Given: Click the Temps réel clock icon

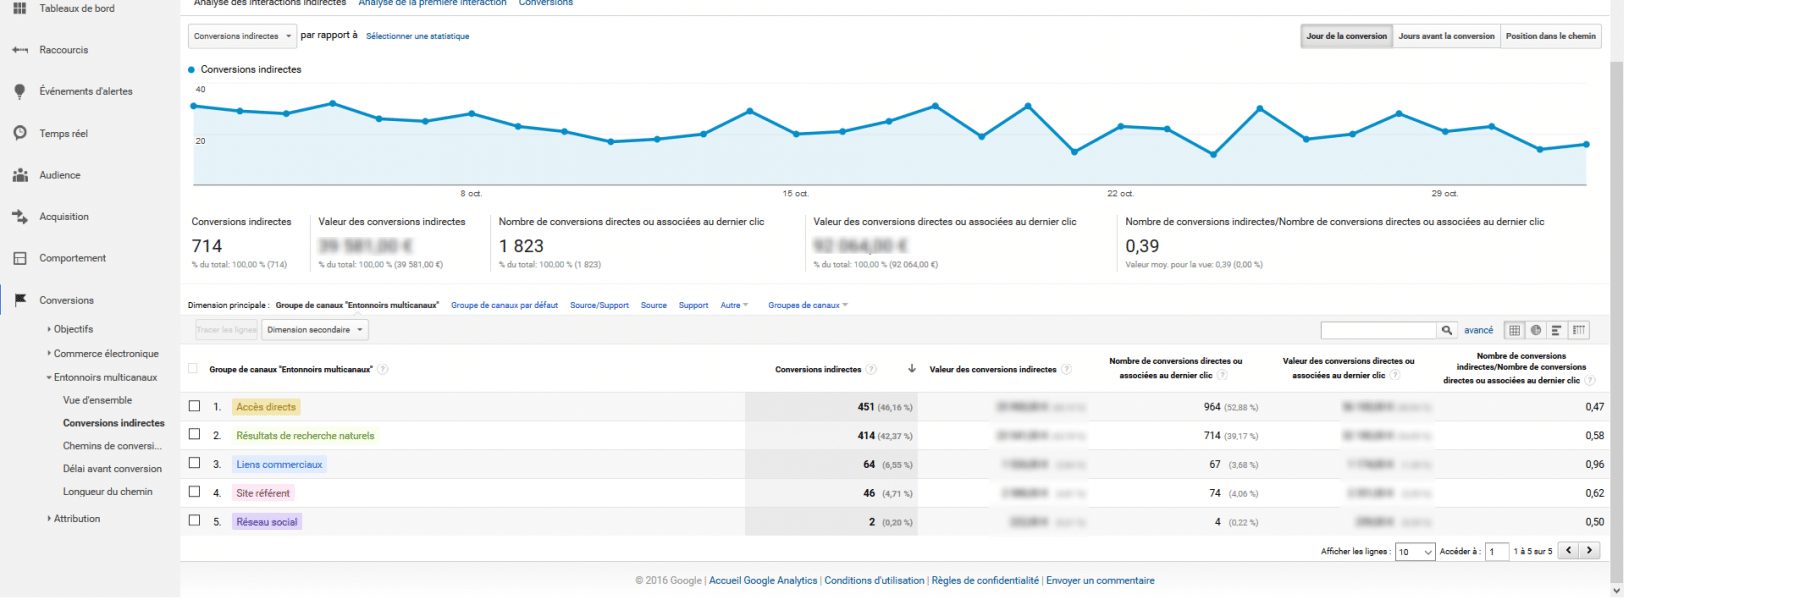Looking at the screenshot, I should click(19, 133).
